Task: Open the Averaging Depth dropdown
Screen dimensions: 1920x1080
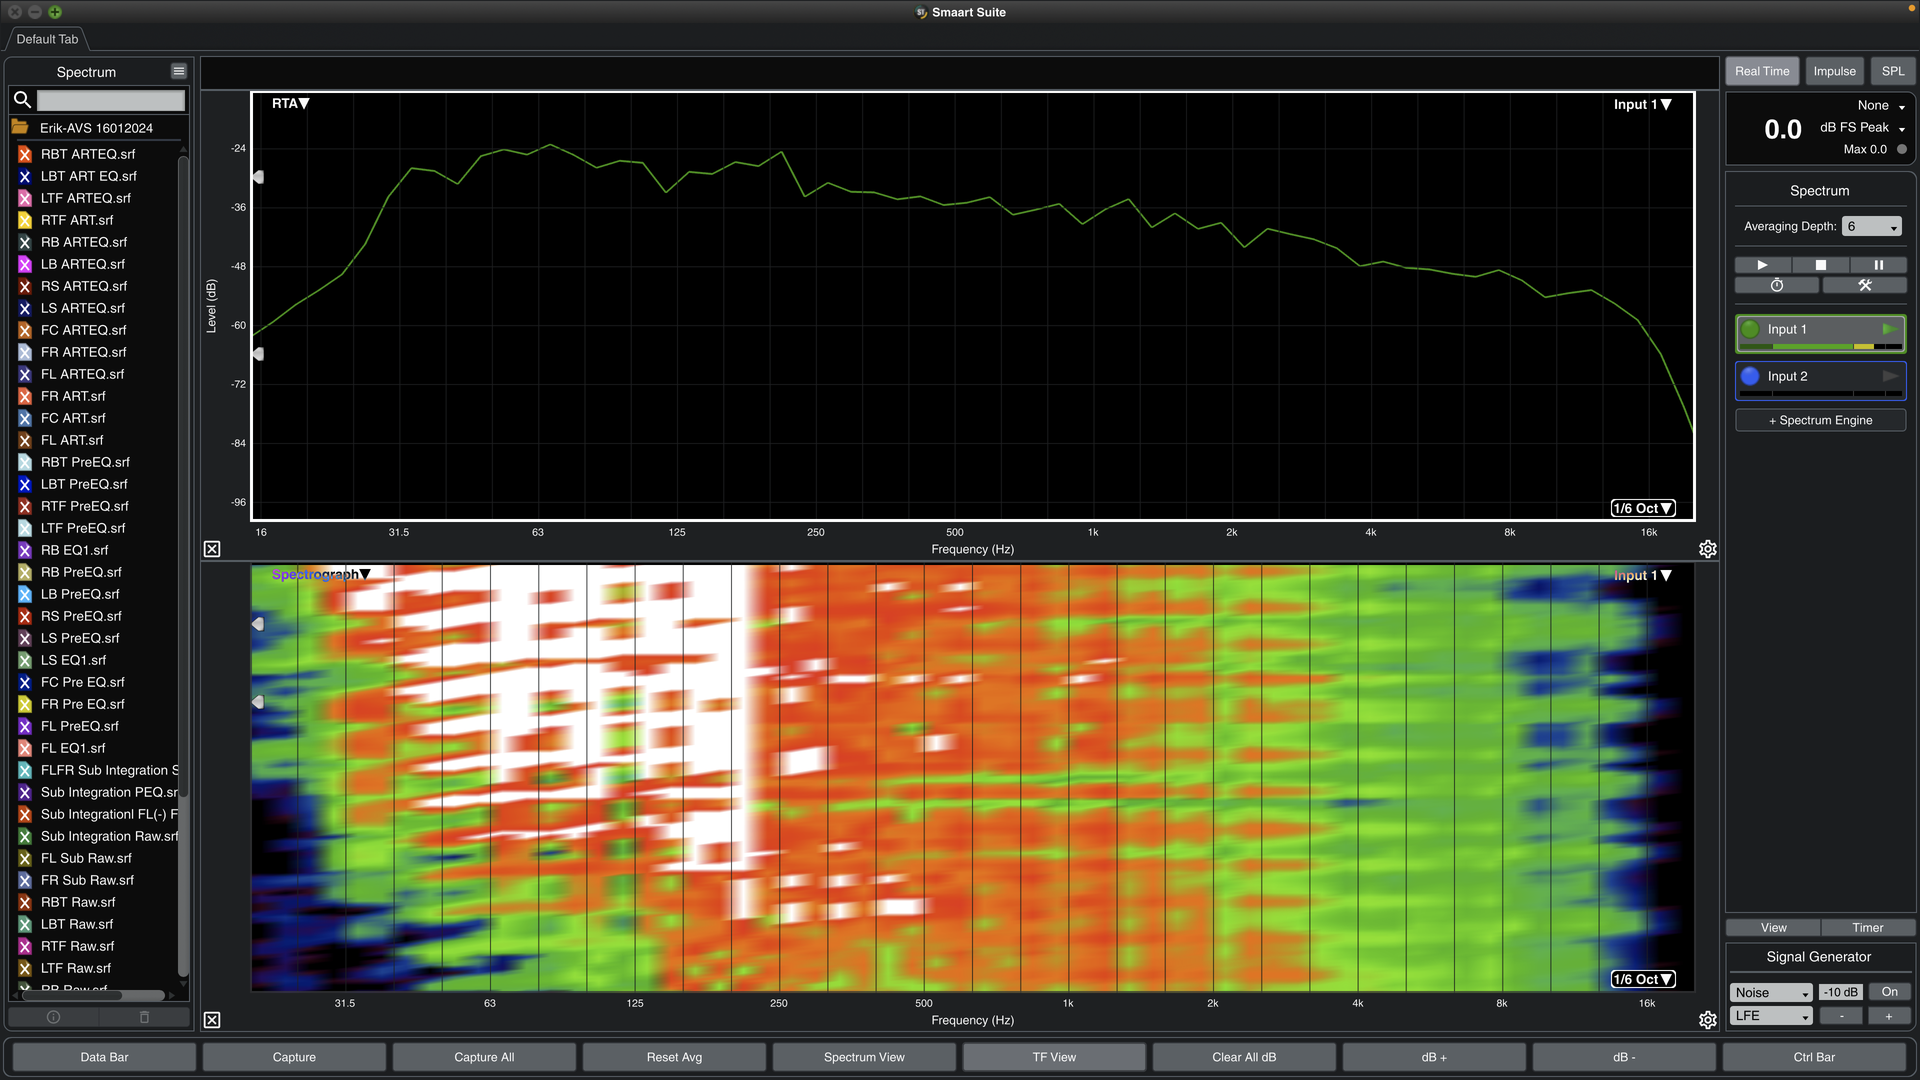Action: (1871, 227)
